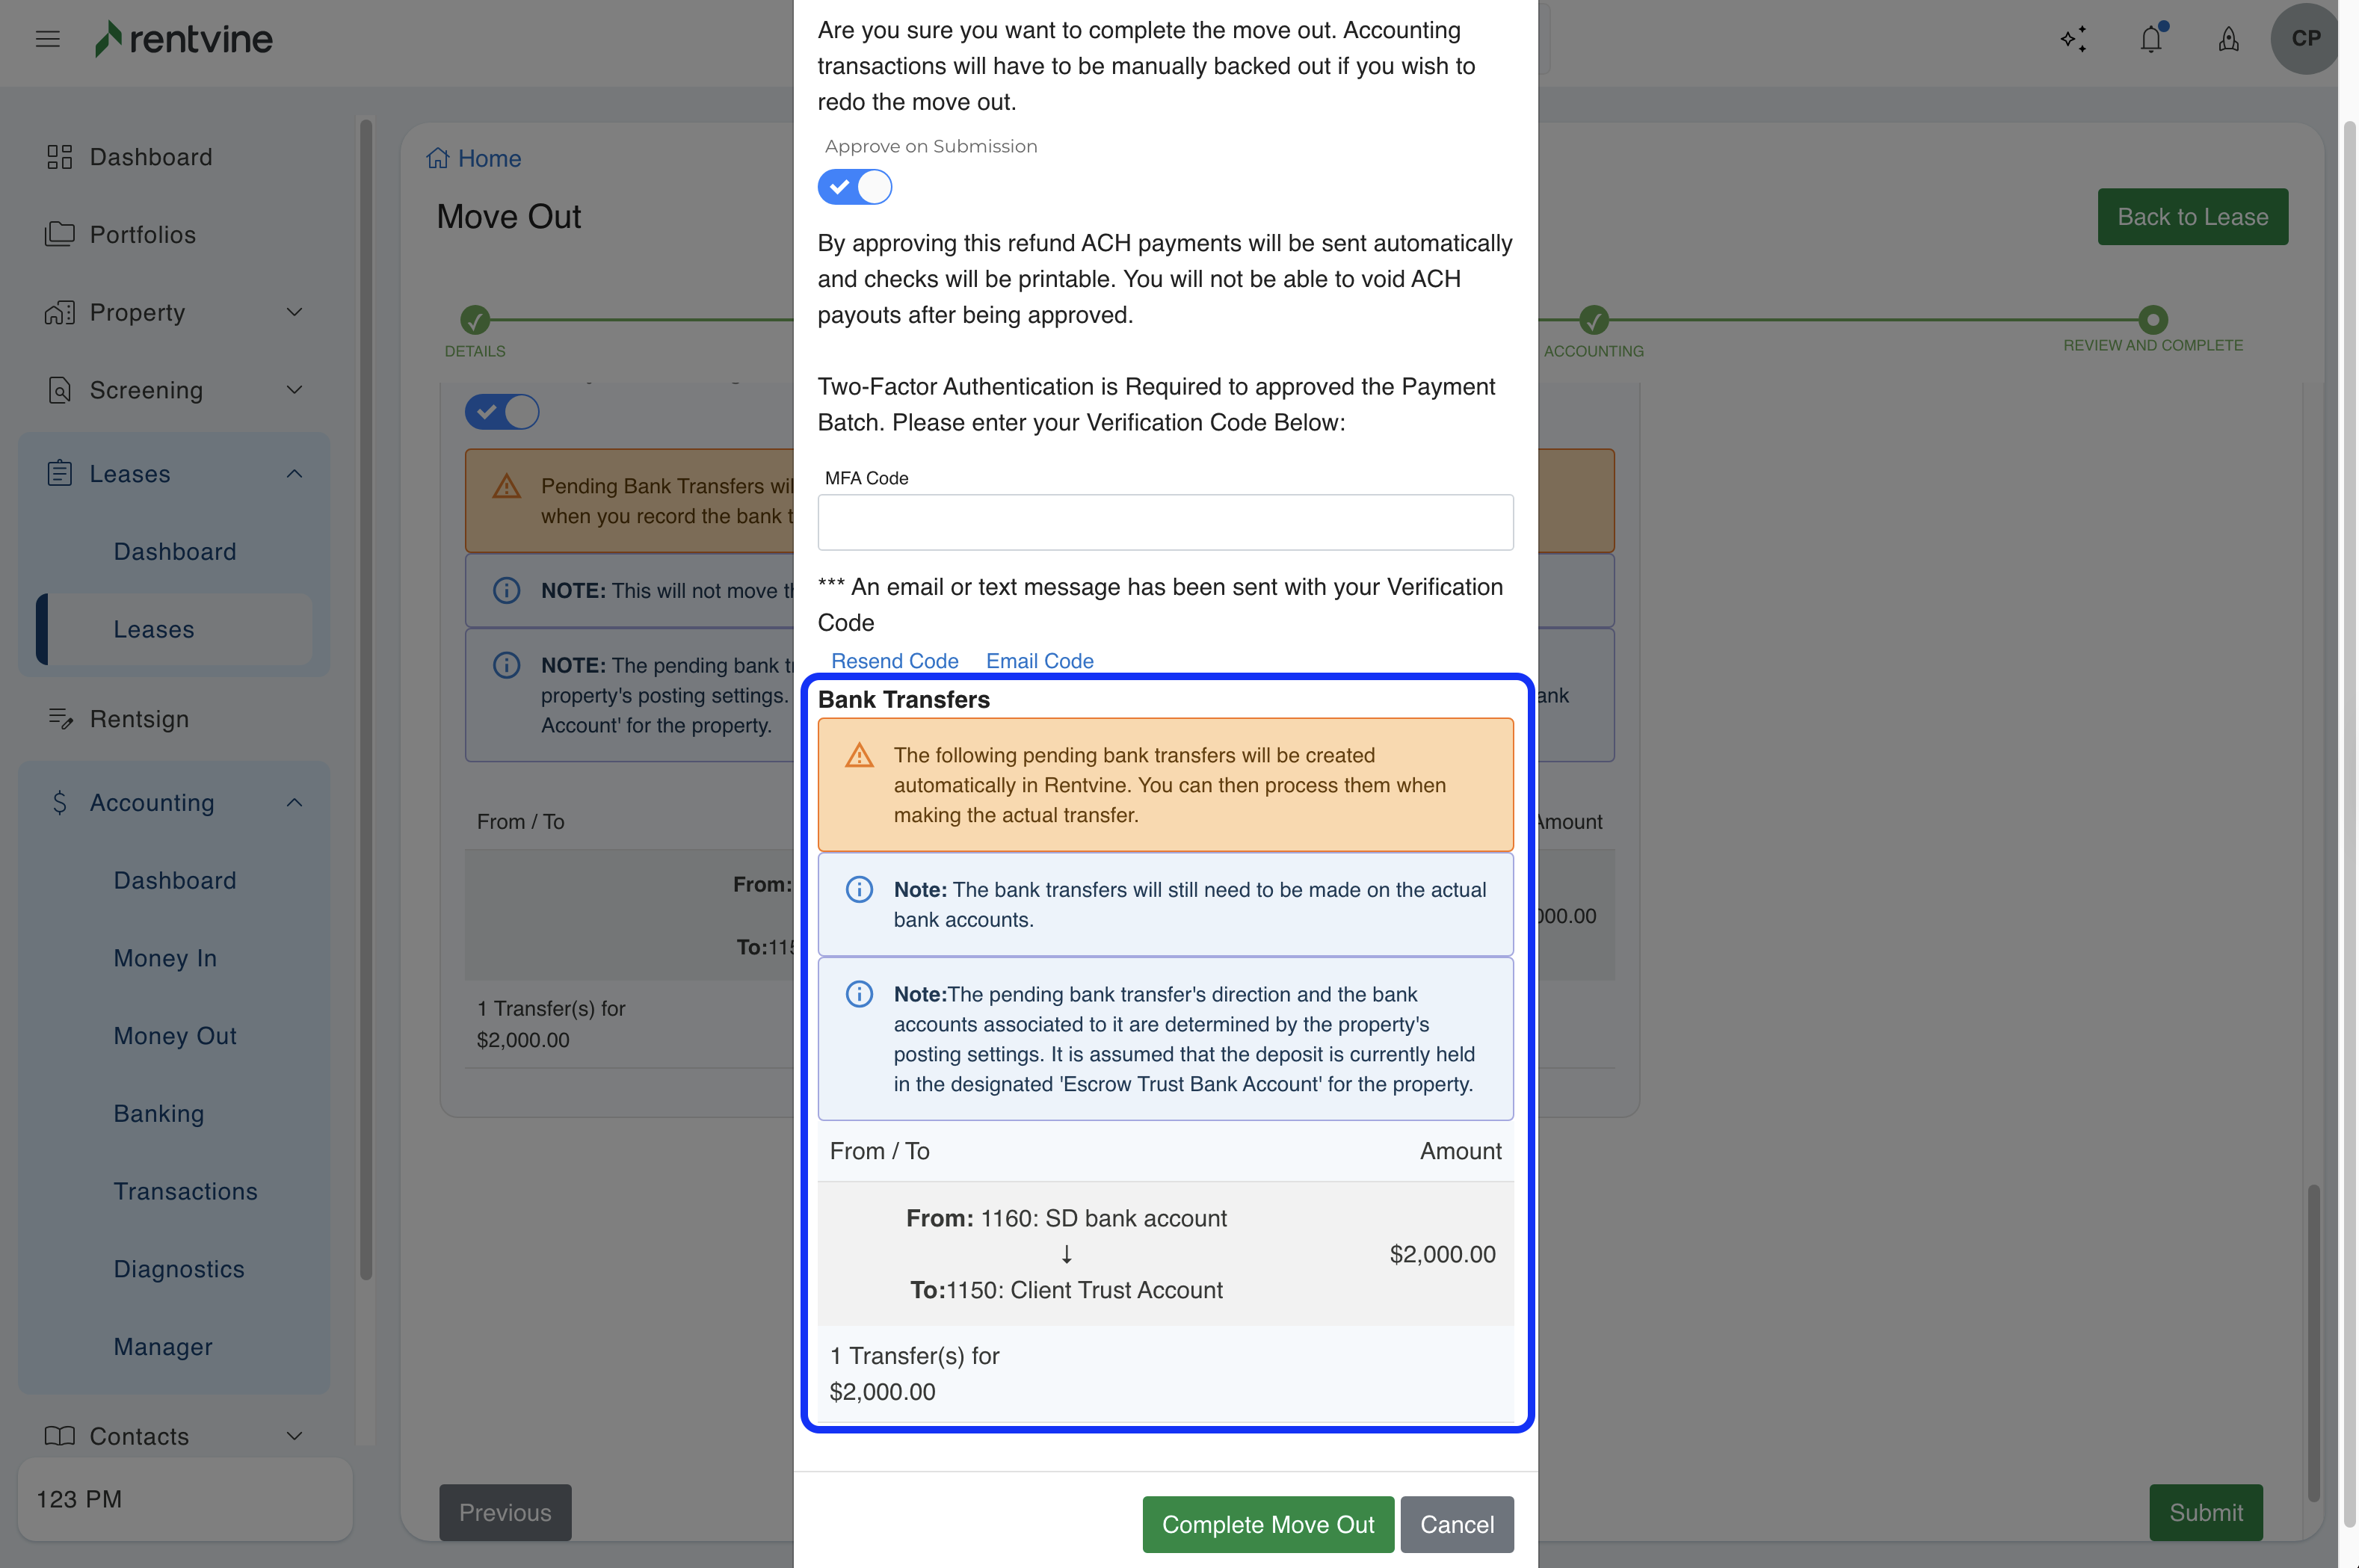Screen dimensions: 2359x1568
Task: Open the notifications bell icon
Action: (2151, 39)
